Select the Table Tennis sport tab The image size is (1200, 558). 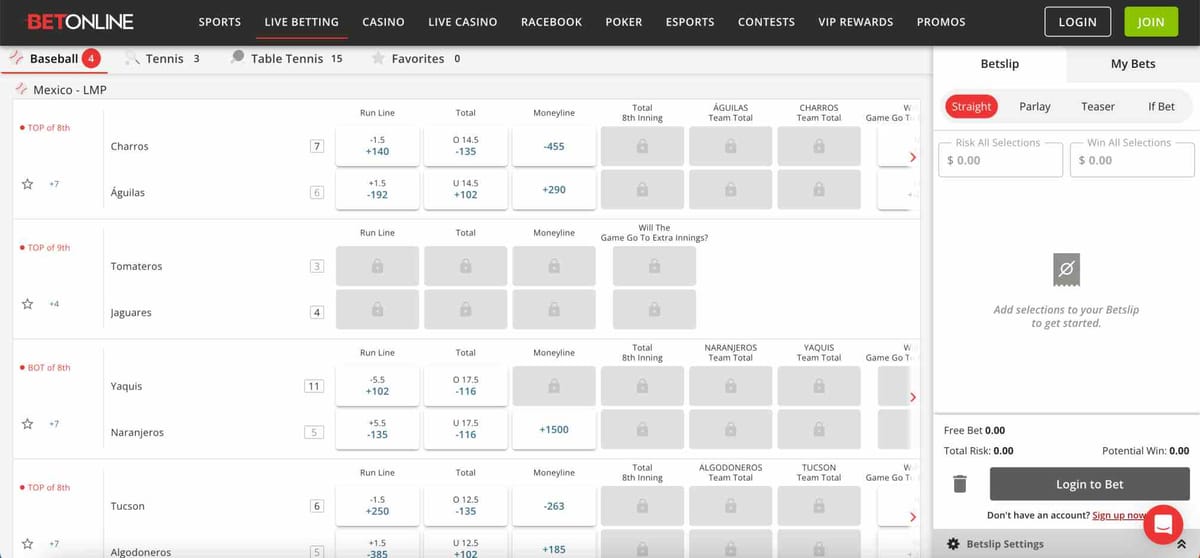click(286, 58)
